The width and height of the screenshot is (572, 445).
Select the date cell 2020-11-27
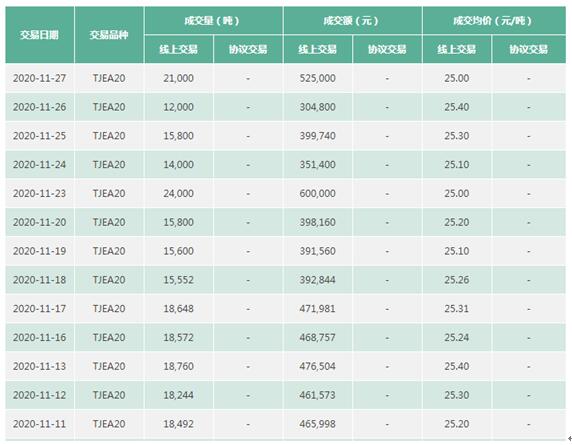[39, 78]
